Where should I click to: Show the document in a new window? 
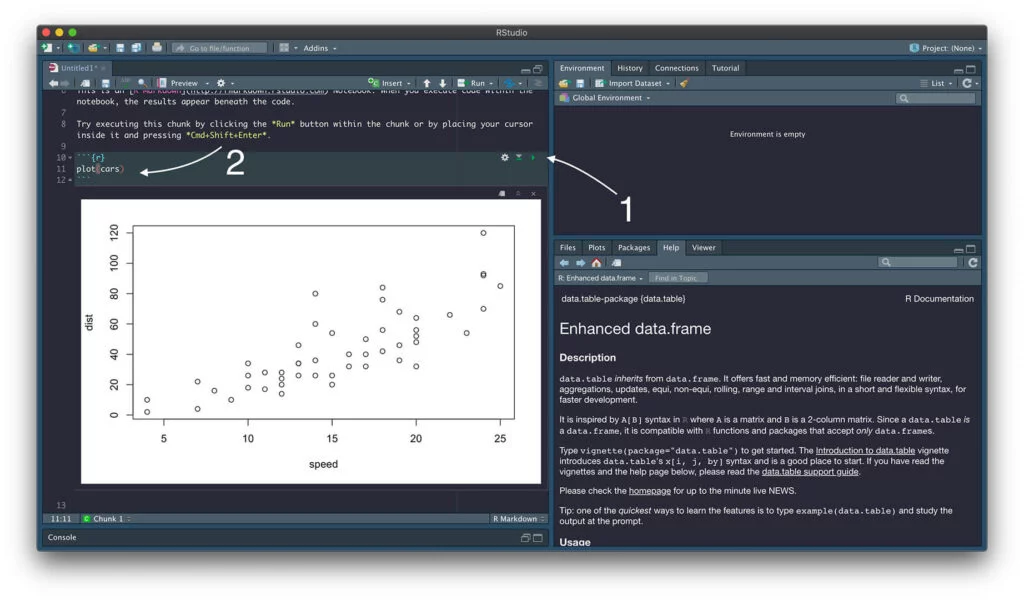coord(85,84)
